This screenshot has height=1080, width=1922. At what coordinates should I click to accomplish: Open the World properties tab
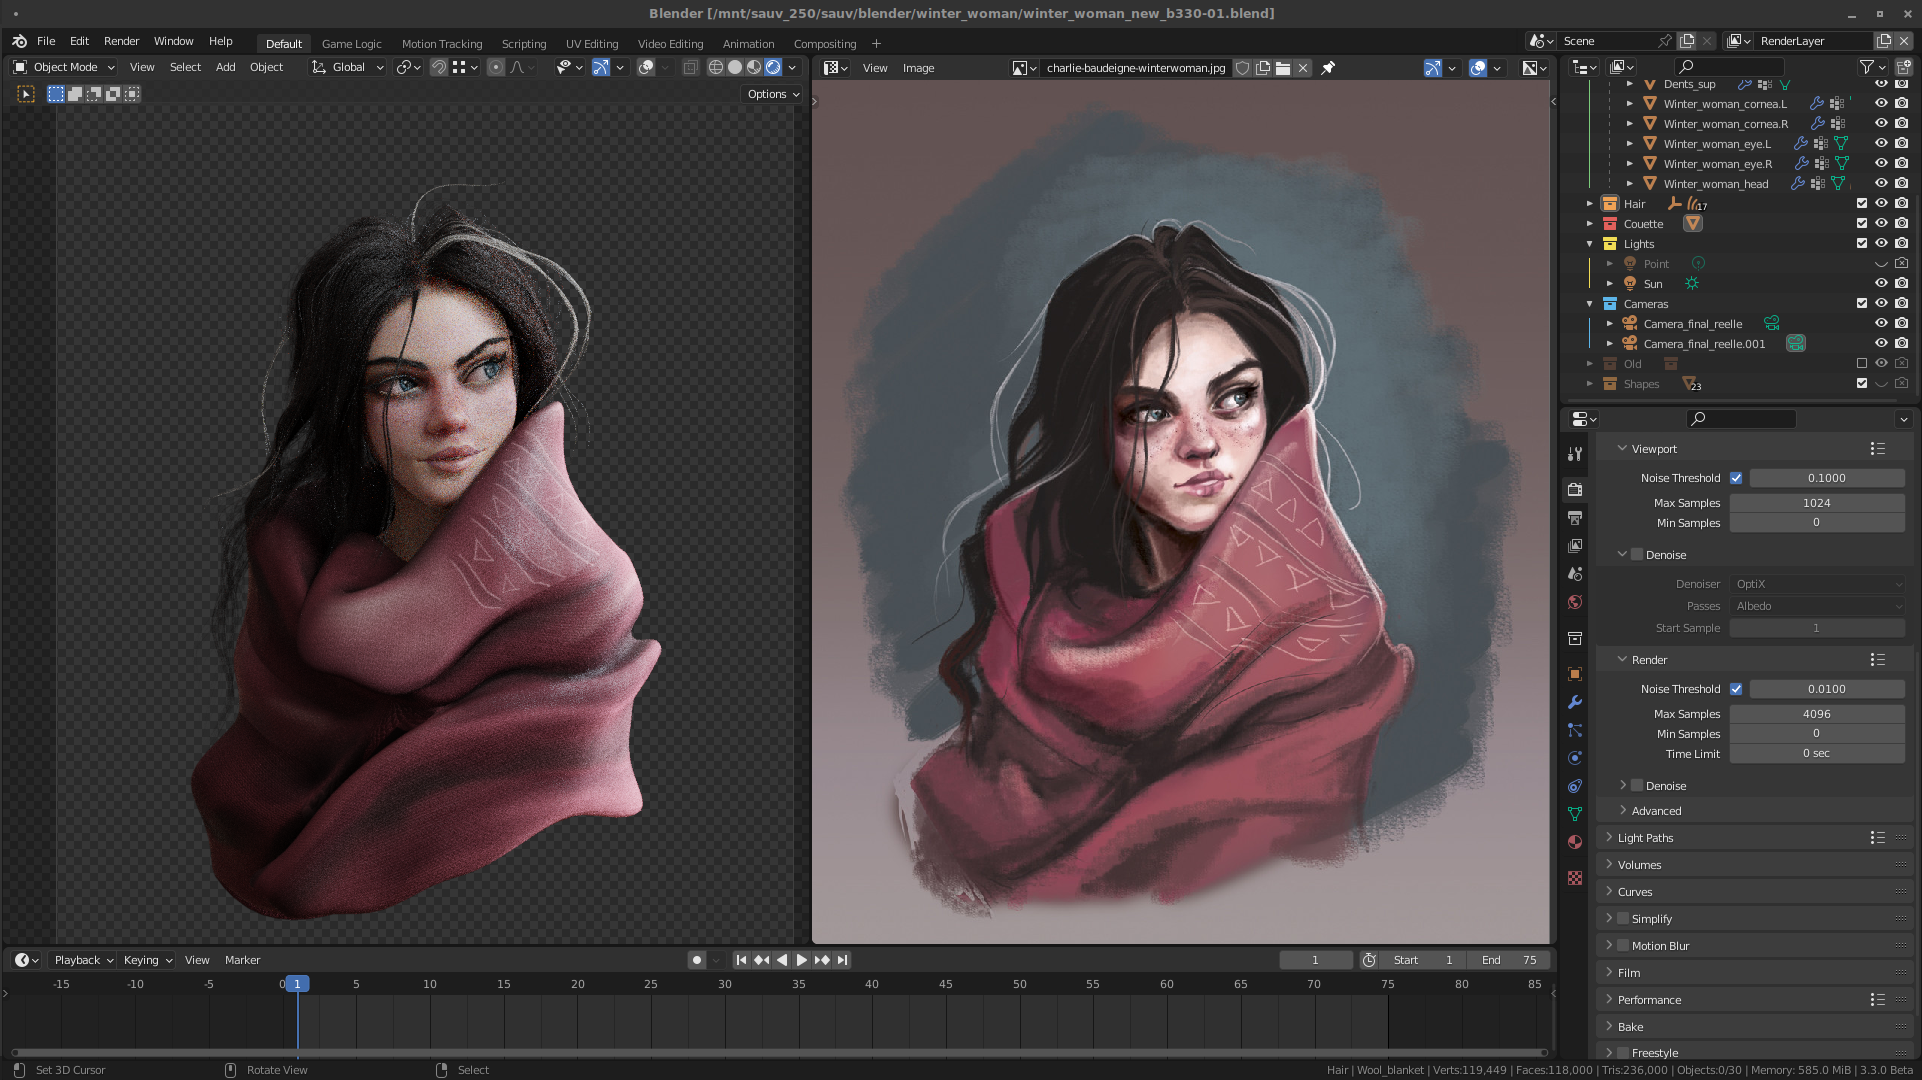coord(1575,602)
